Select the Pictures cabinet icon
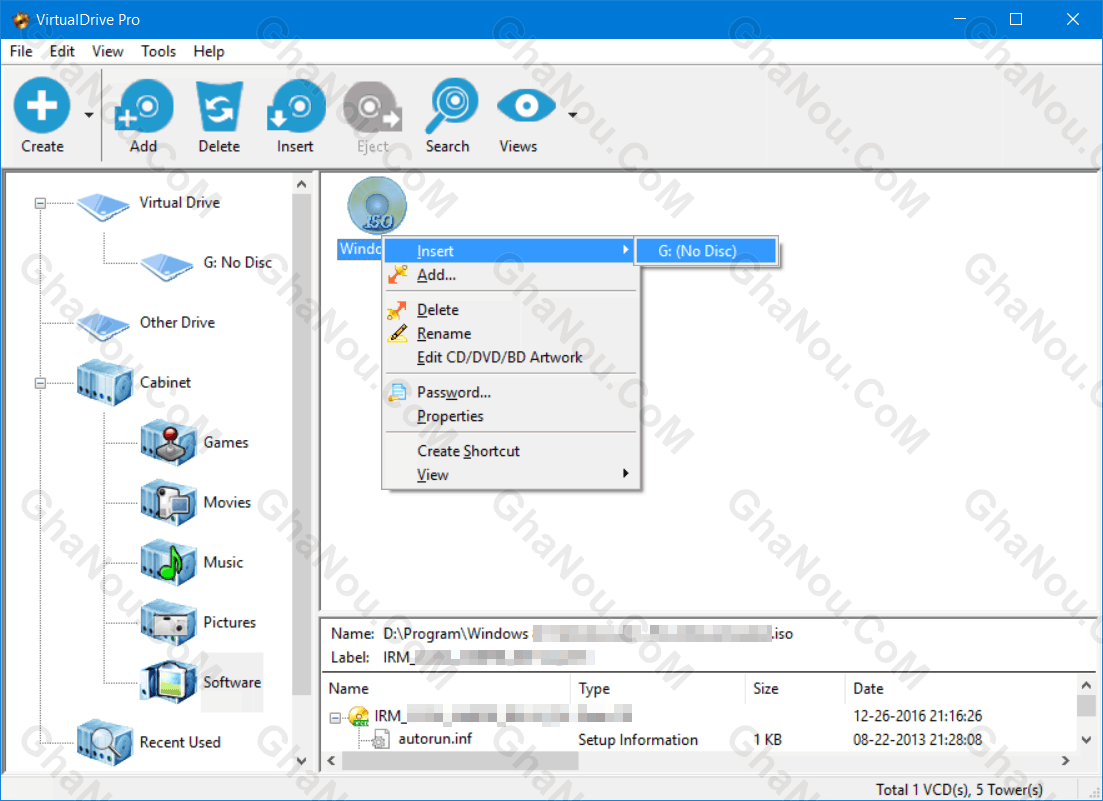This screenshot has width=1103, height=801. coord(168,622)
